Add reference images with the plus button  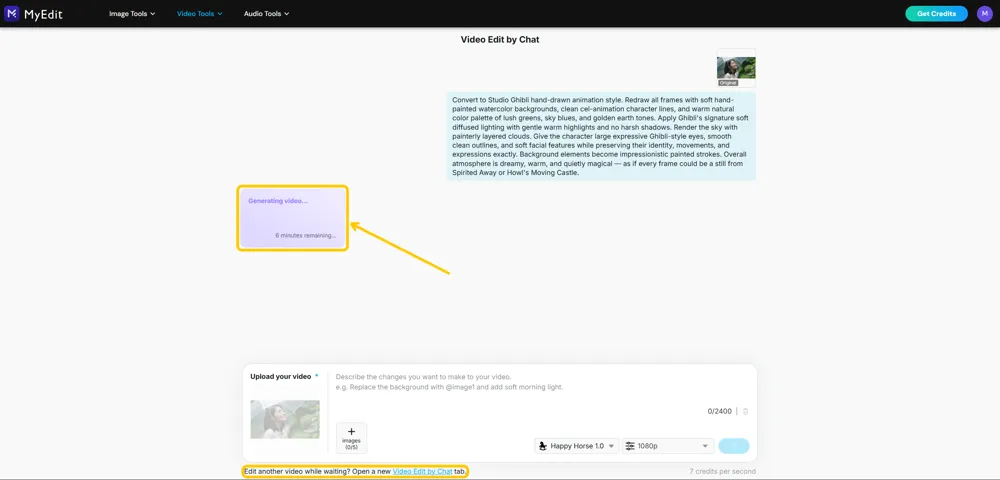pyautogui.click(x=351, y=437)
